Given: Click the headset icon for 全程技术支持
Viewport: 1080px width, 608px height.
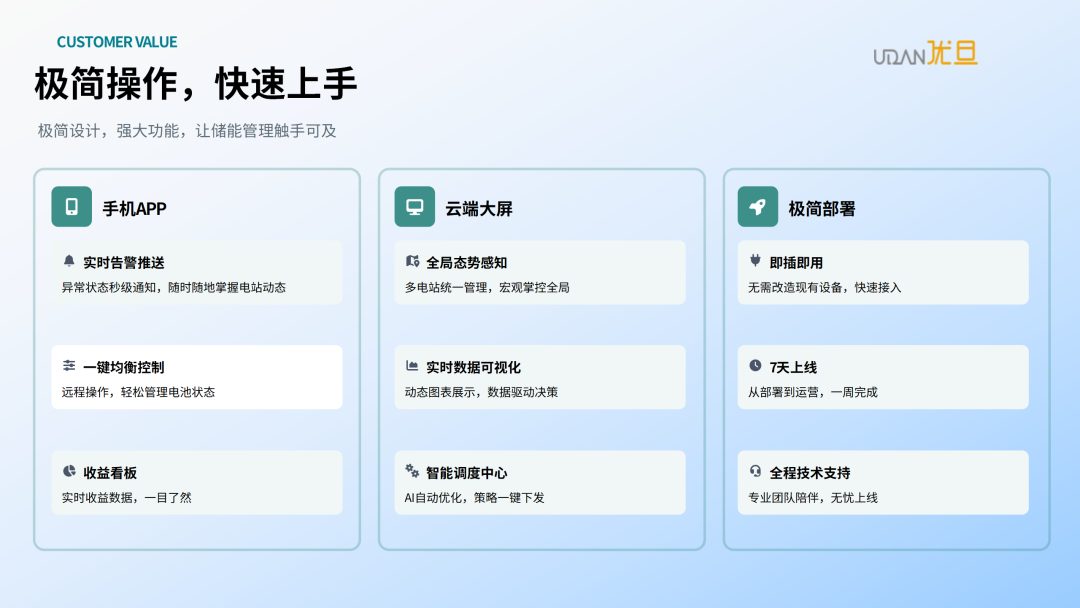Looking at the screenshot, I should pyautogui.click(x=755, y=471).
